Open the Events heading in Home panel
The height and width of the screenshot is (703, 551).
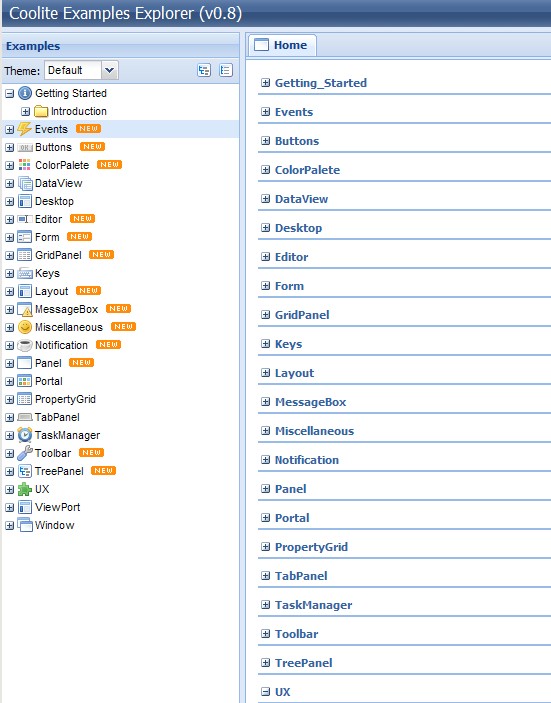click(x=294, y=112)
